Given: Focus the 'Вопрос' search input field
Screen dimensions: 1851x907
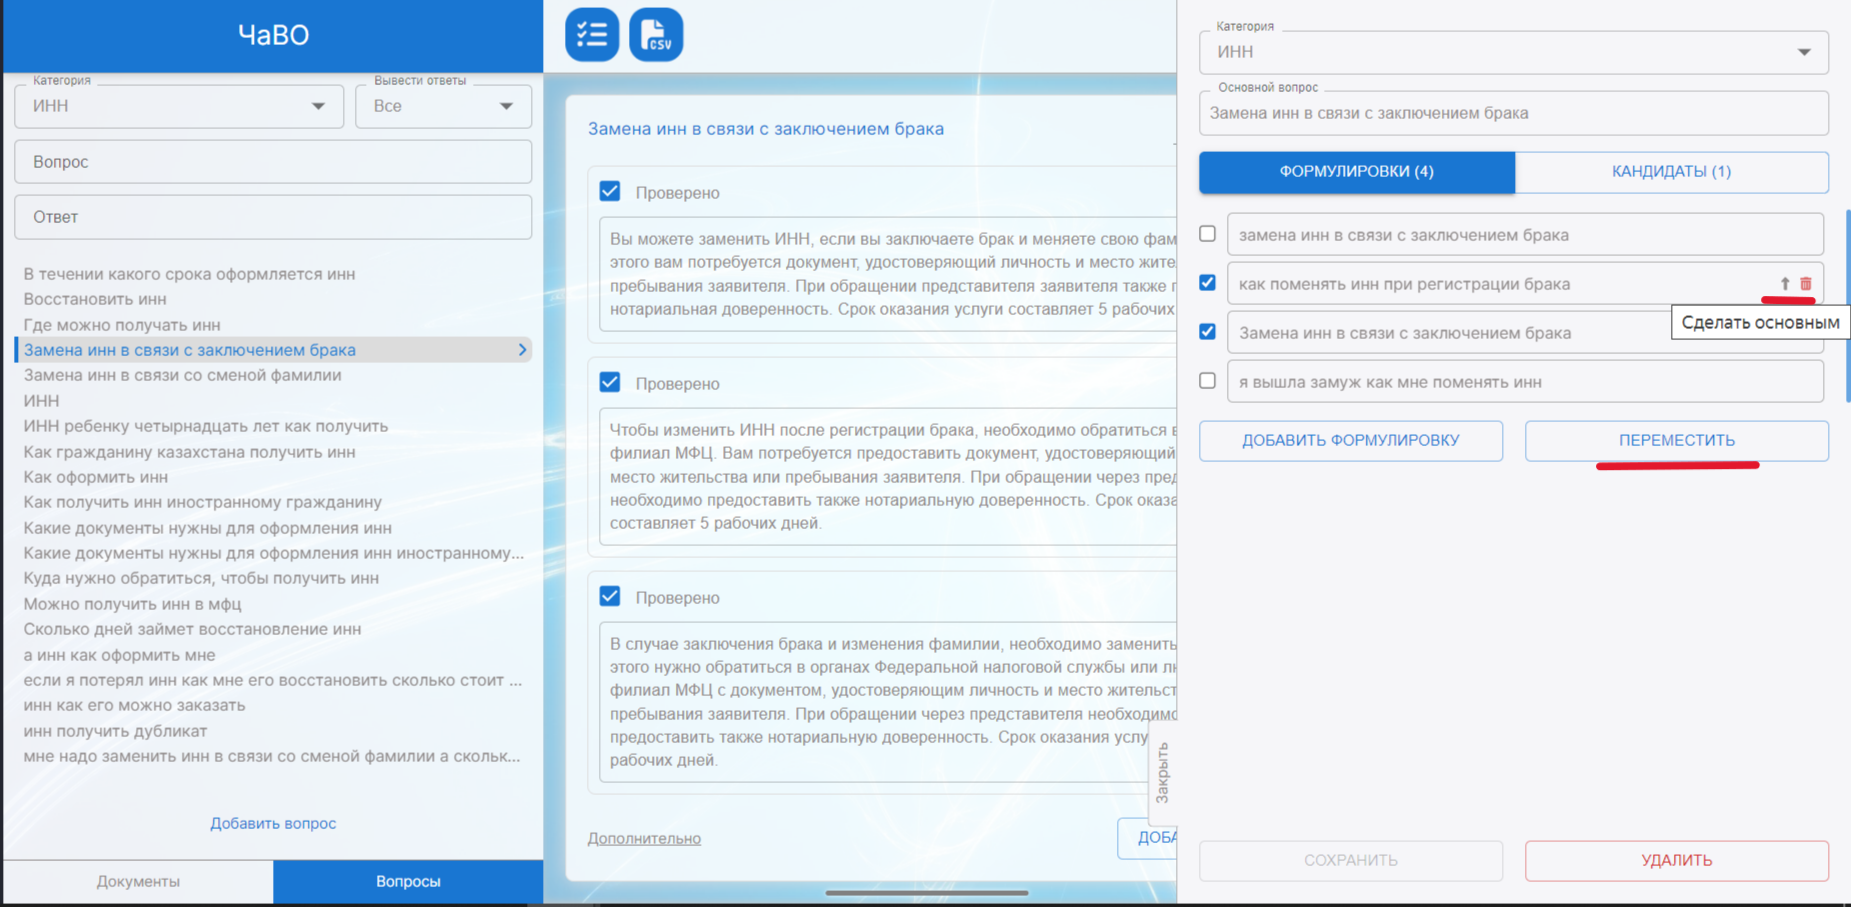Looking at the screenshot, I should [273, 162].
